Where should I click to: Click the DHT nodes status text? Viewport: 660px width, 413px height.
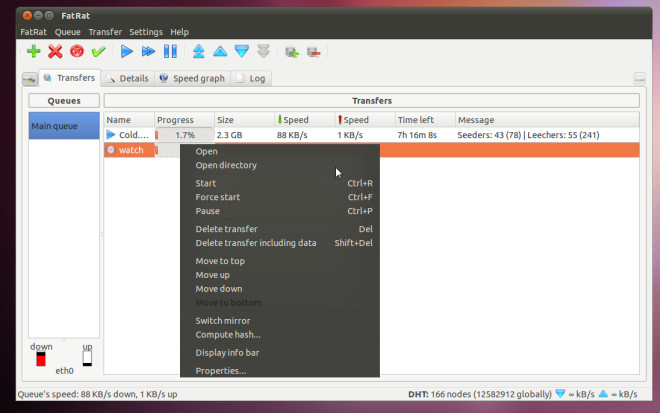(480, 394)
